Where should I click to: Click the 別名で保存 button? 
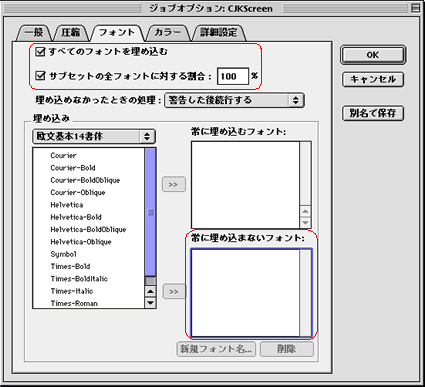[373, 113]
